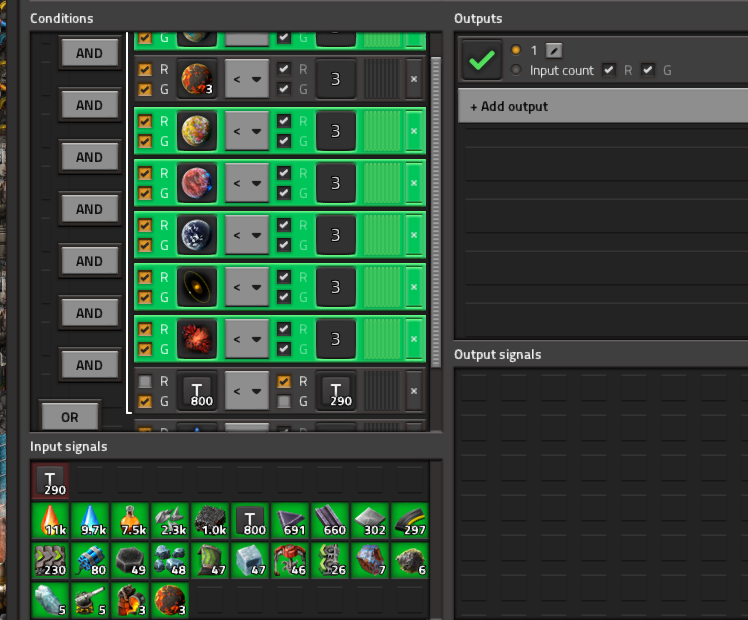
Task: Remove the T 800 condition with its X
Action: pyautogui.click(x=414, y=391)
